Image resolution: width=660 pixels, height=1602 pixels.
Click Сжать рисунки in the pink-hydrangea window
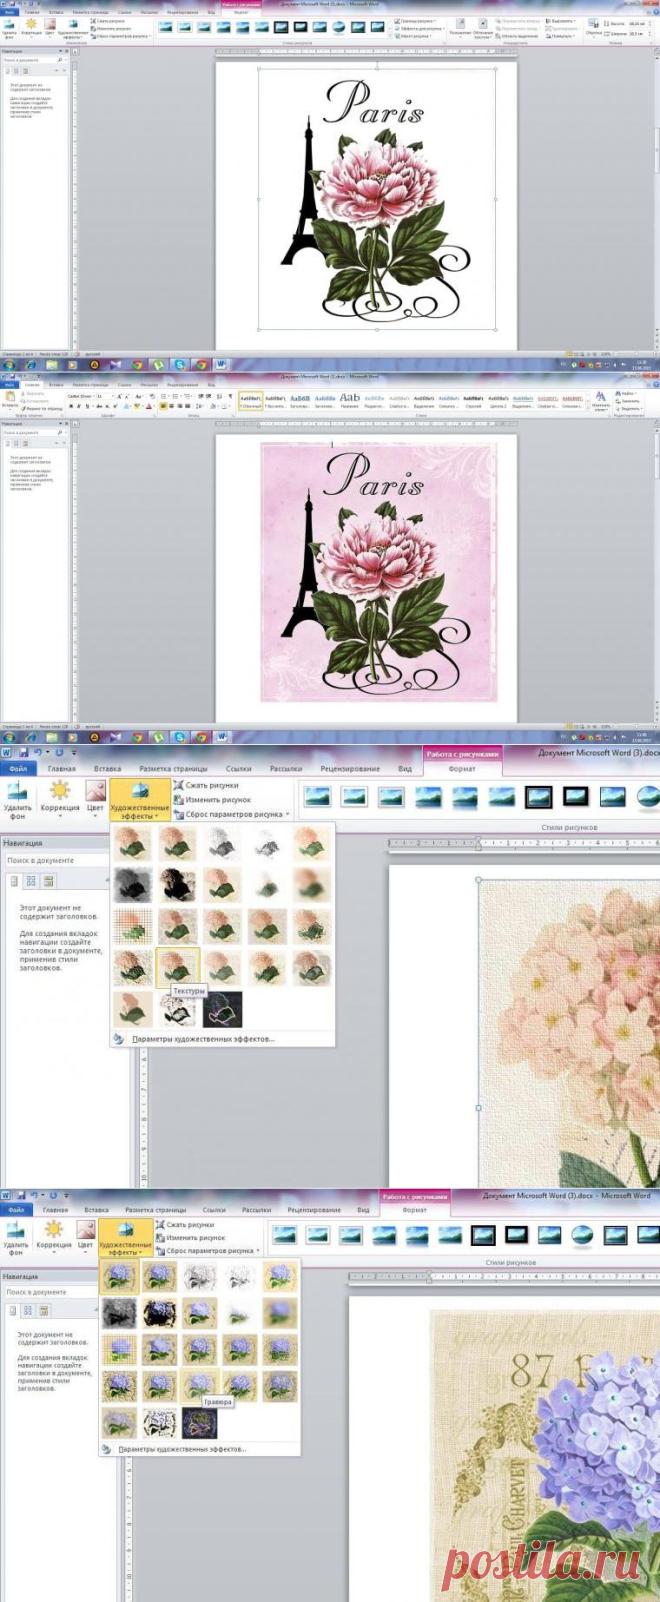[205, 785]
